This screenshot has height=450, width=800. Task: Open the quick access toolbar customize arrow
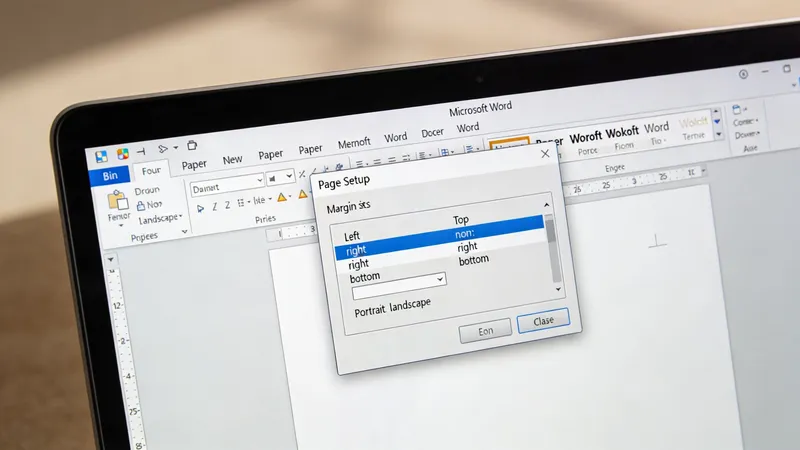coord(176,147)
